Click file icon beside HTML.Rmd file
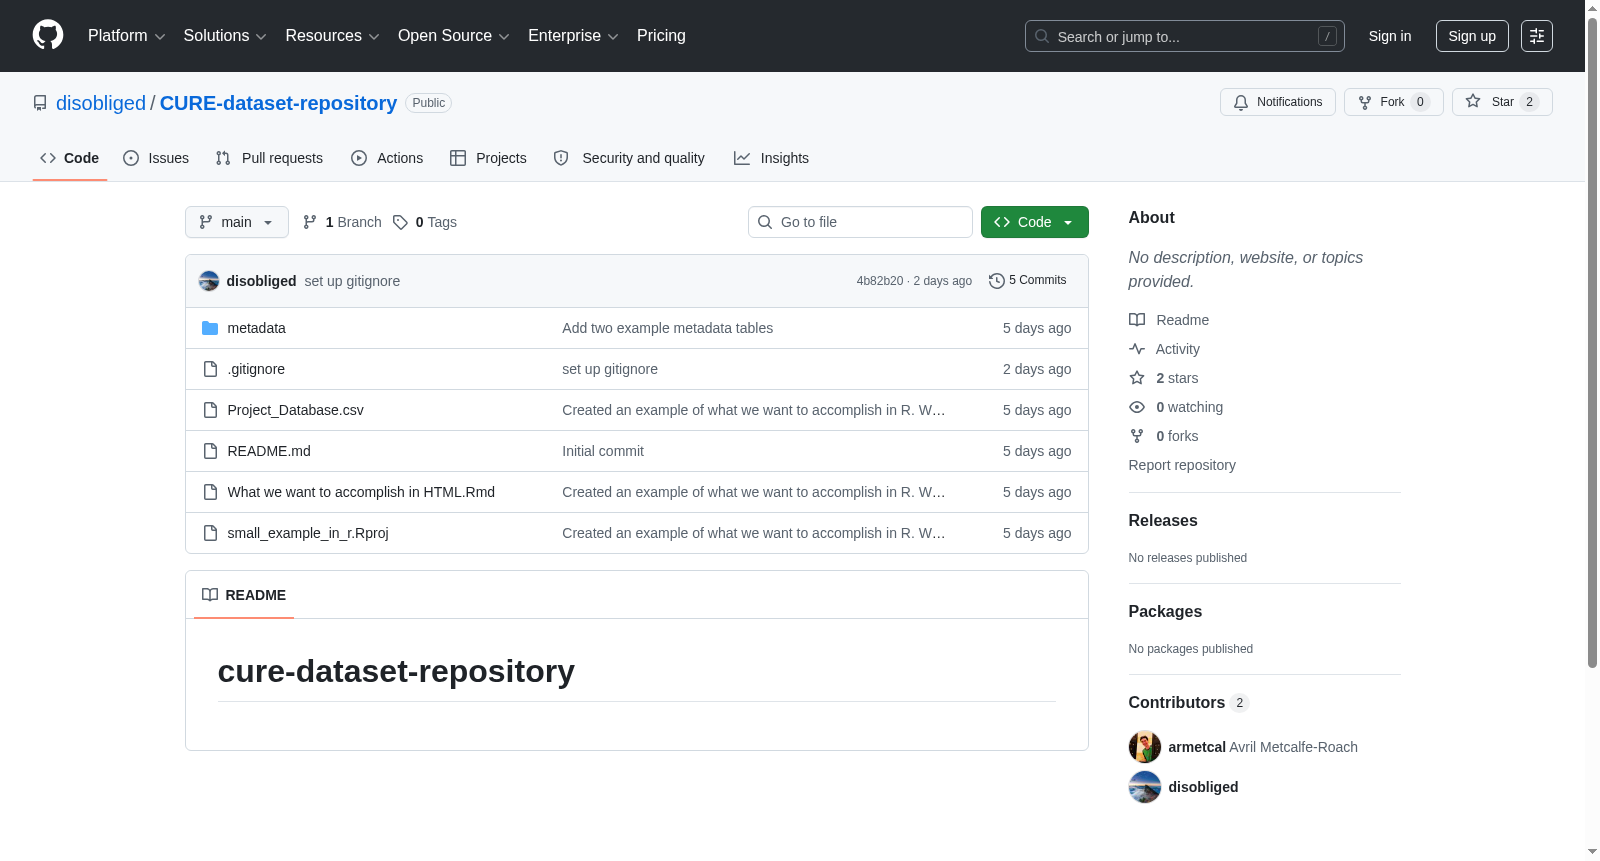1600x861 pixels. pos(210,492)
